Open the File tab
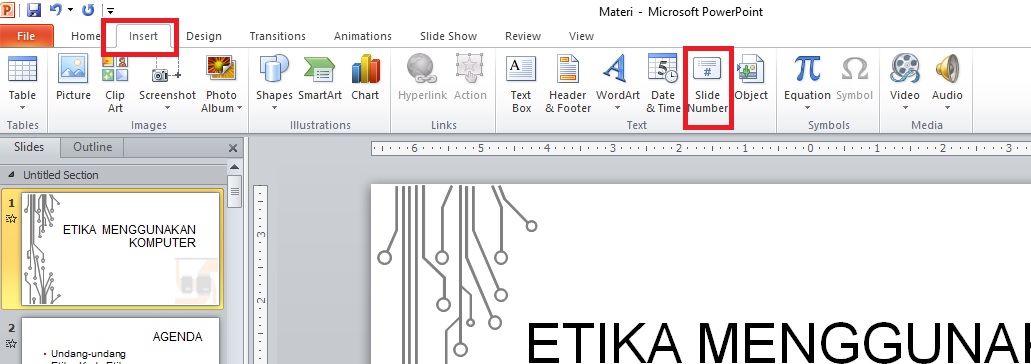1031x364 pixels. (x=26, y=36)
